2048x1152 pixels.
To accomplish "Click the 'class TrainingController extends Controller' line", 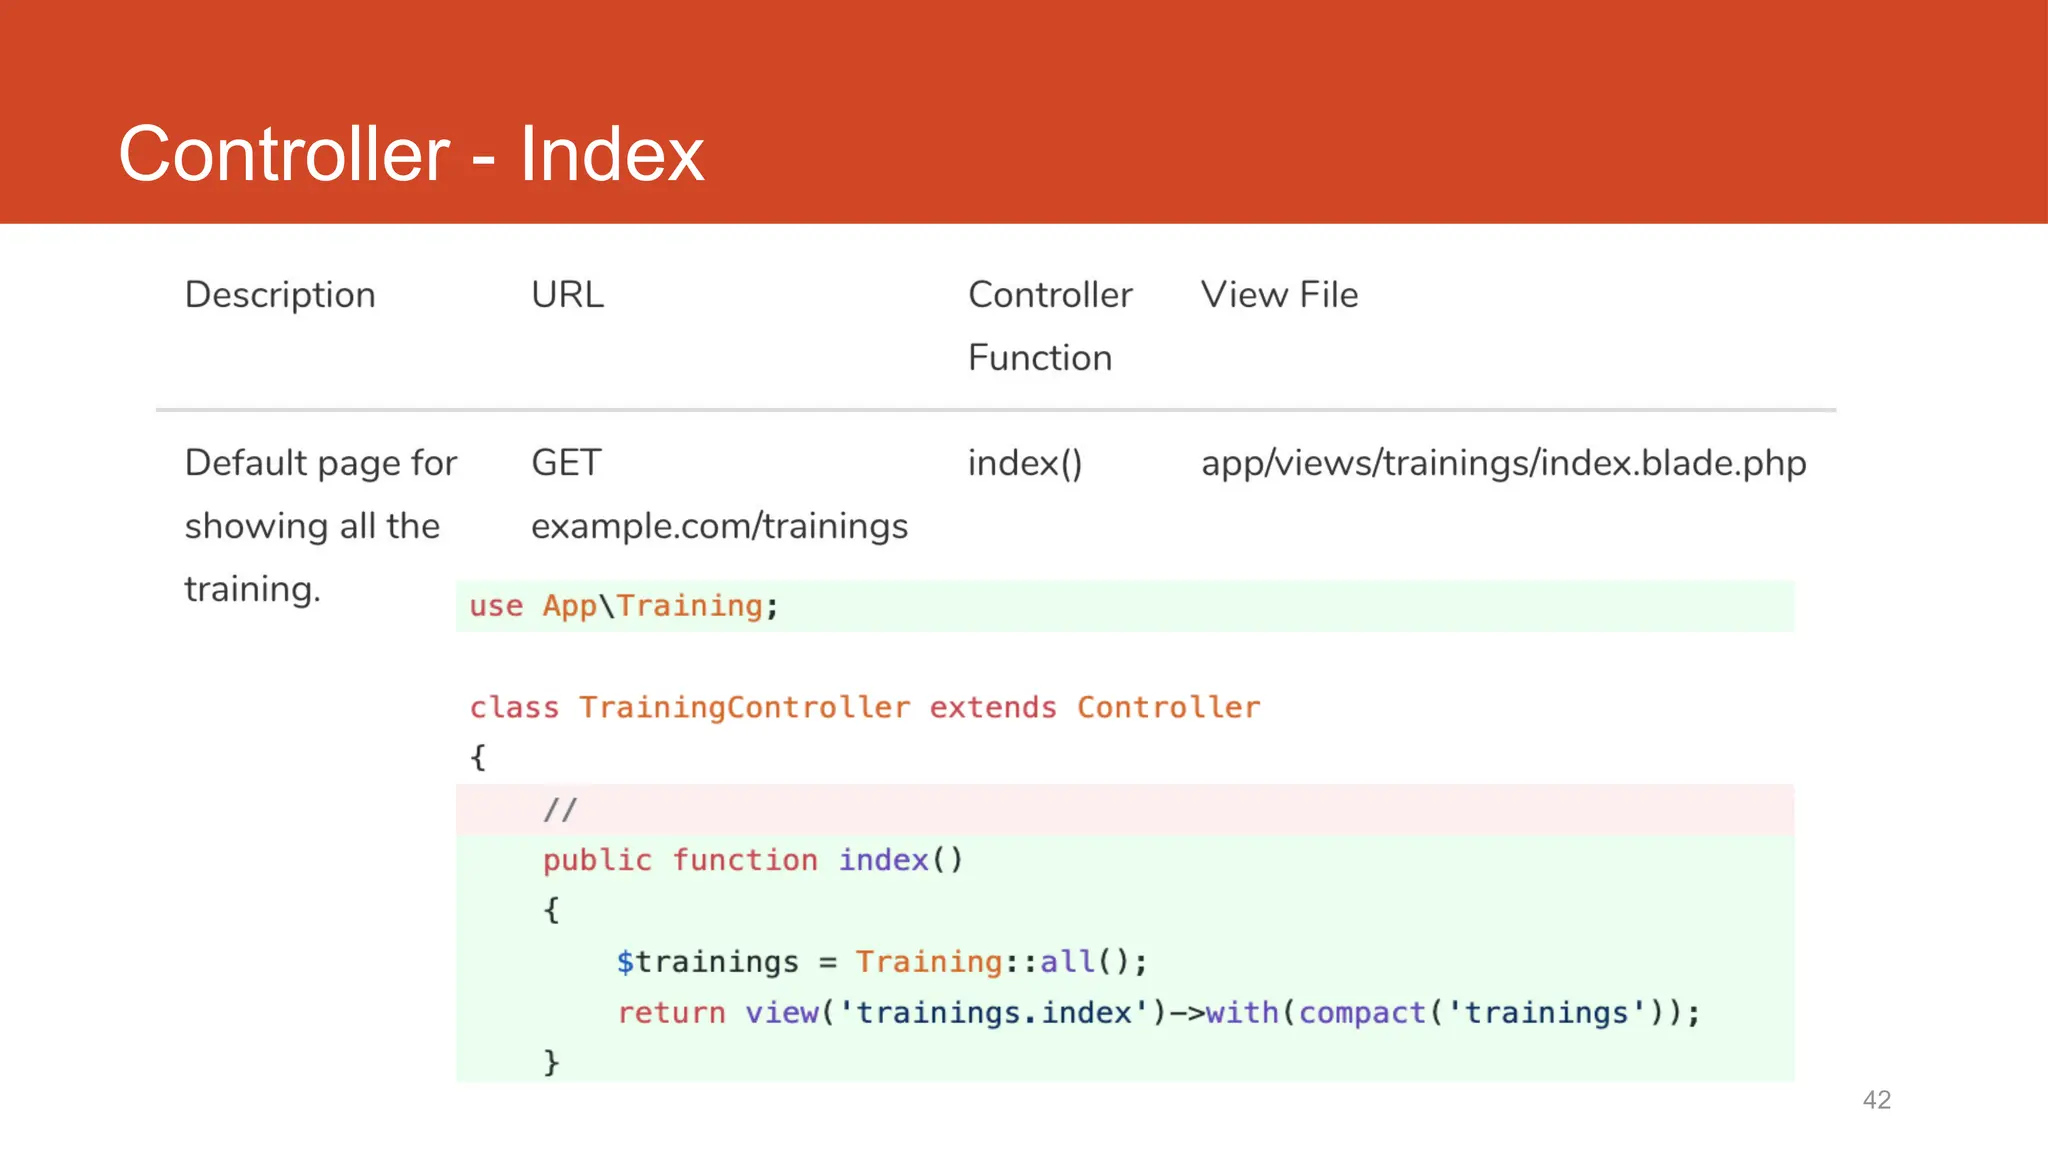I will click(865, 708).
